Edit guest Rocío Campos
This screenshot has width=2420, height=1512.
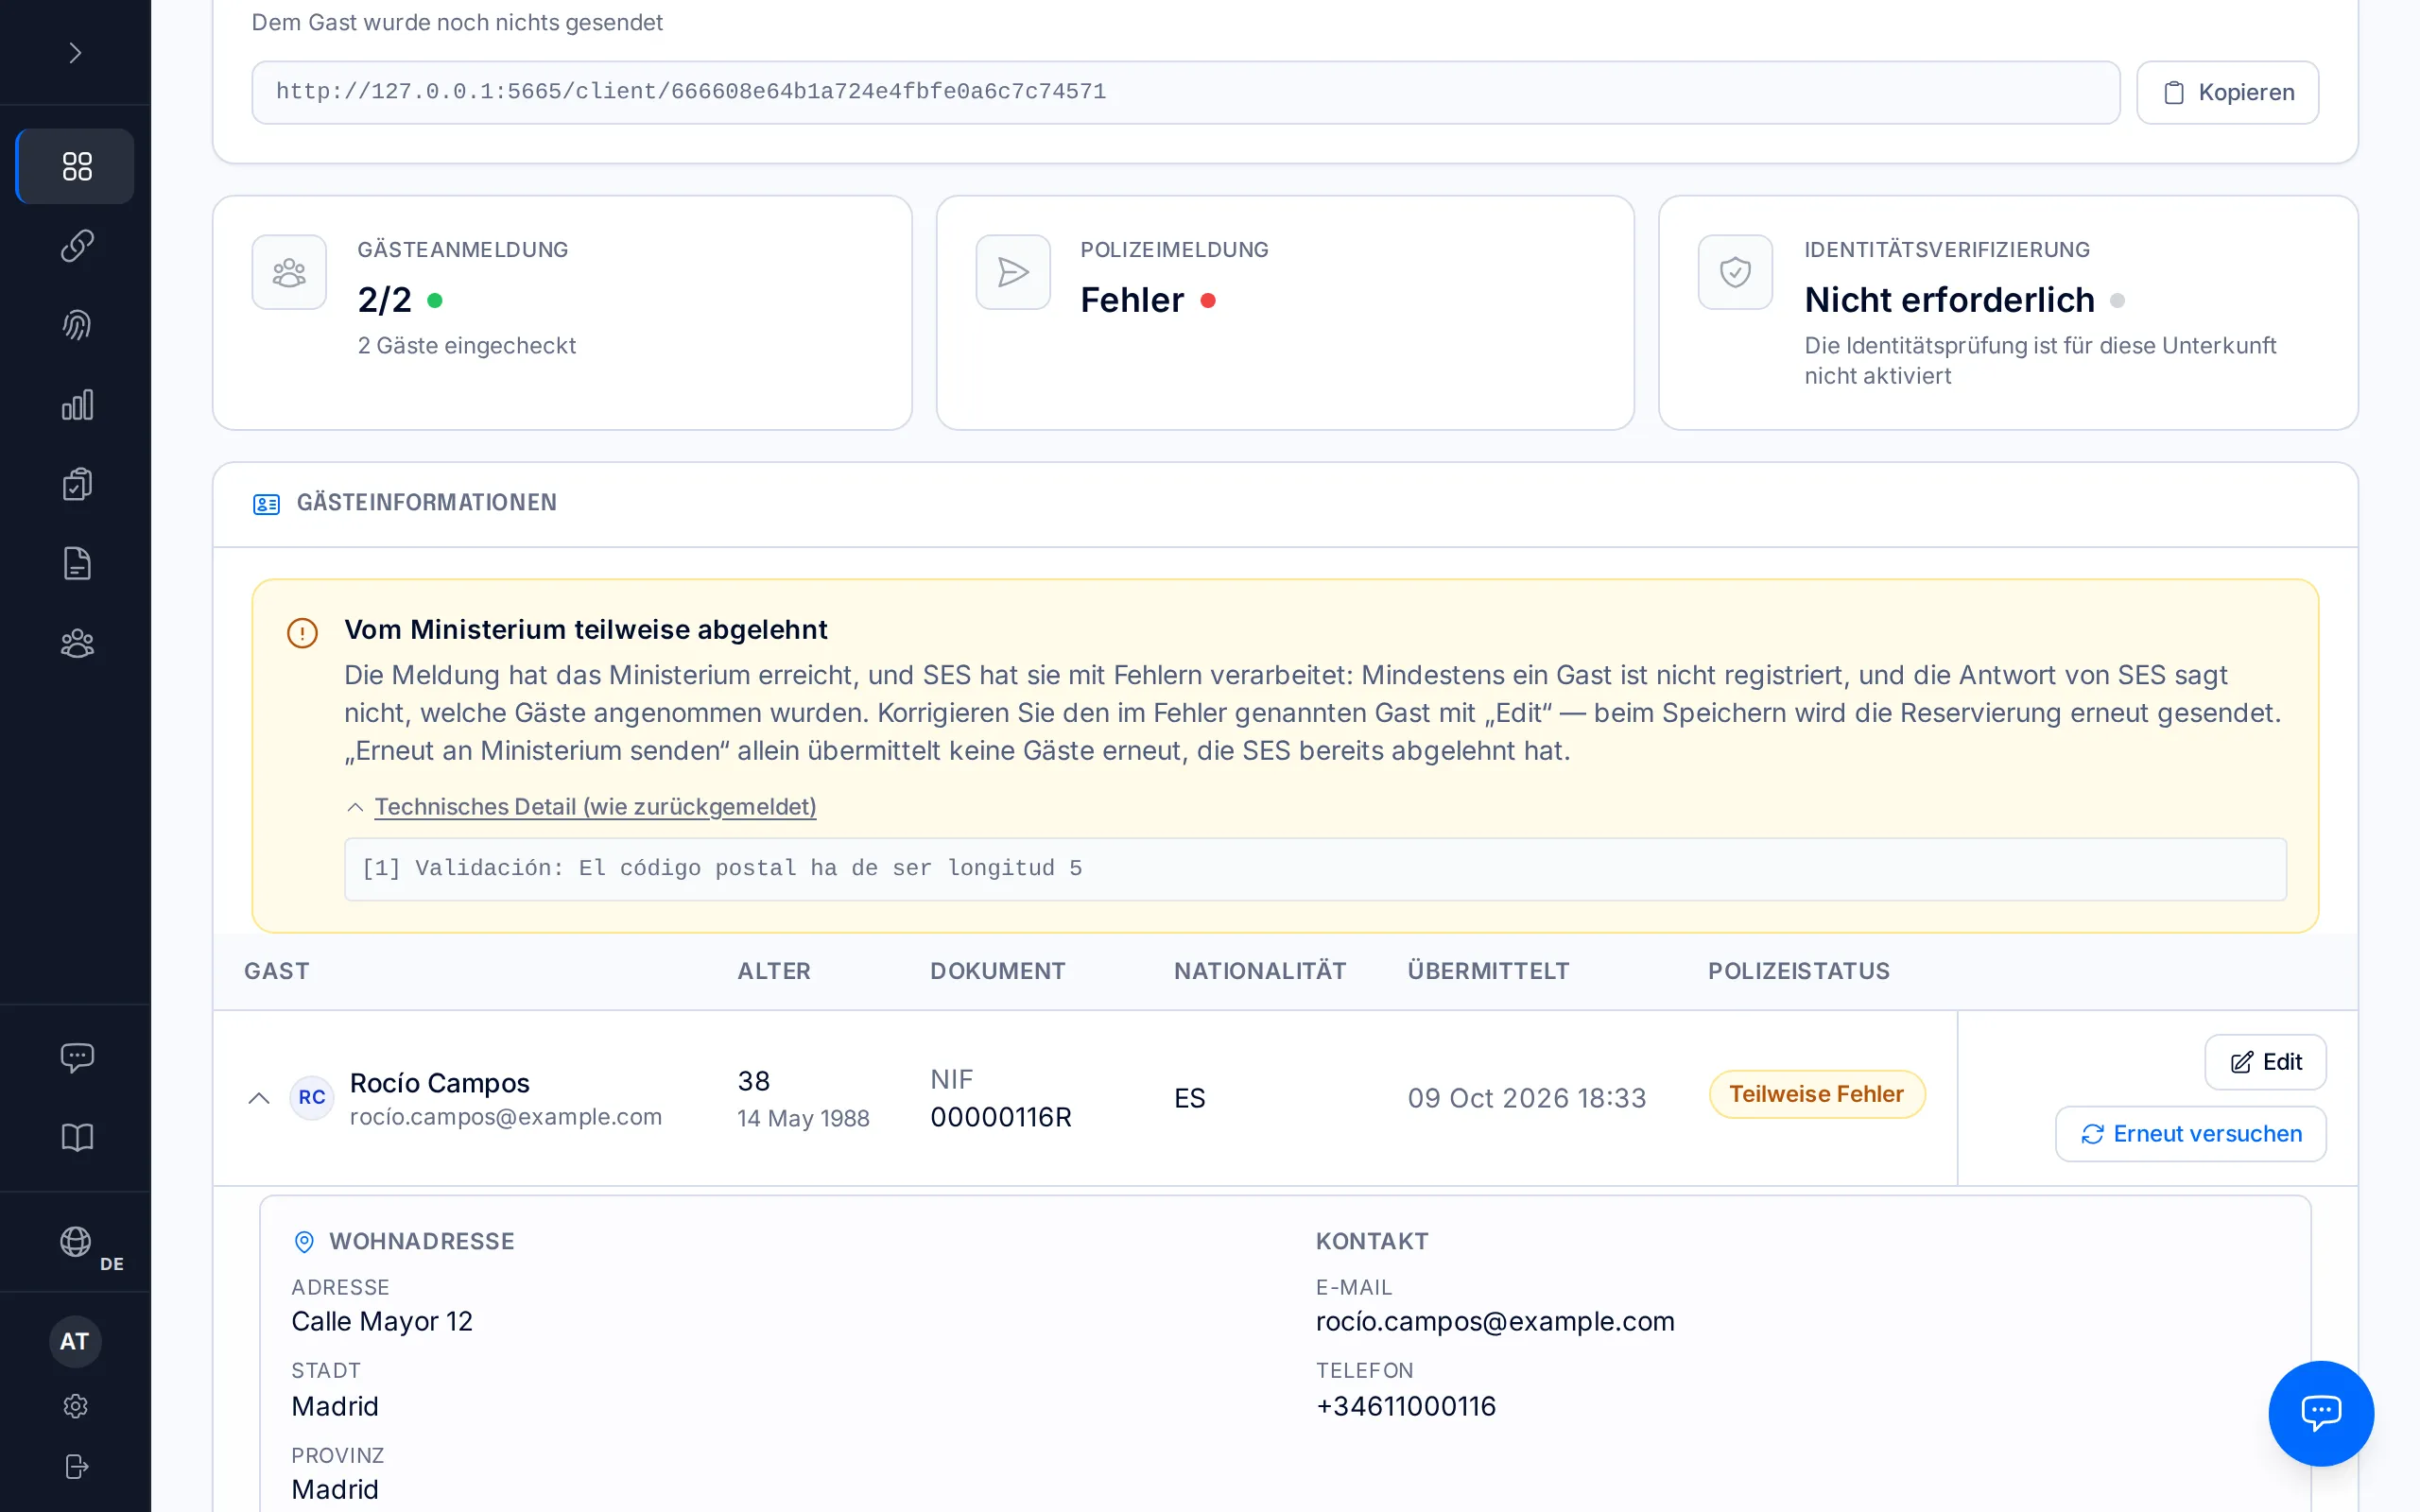[2265, 1062]
